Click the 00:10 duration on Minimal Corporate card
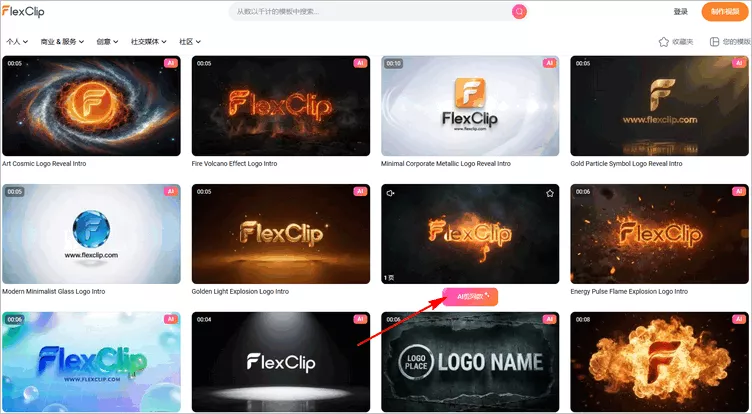The image size is (752, 414). (x=393, y=63)
